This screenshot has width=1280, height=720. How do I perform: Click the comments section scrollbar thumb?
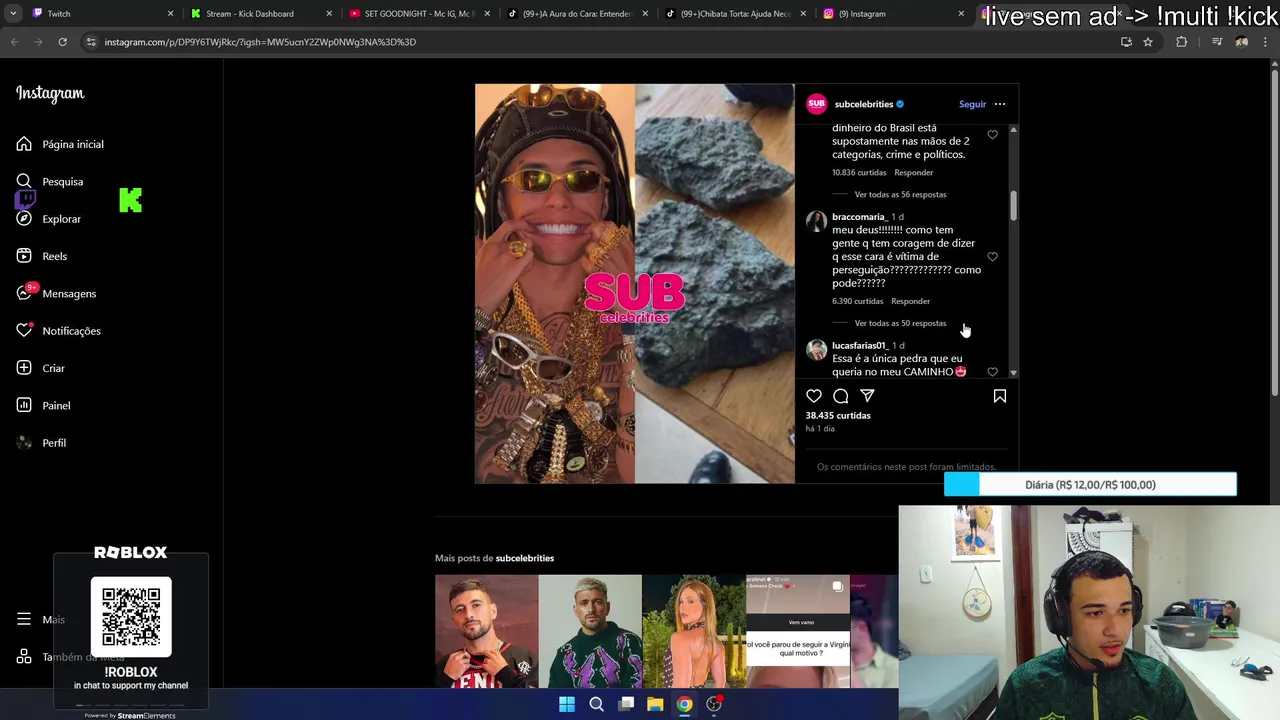[x=1013, y=205]
